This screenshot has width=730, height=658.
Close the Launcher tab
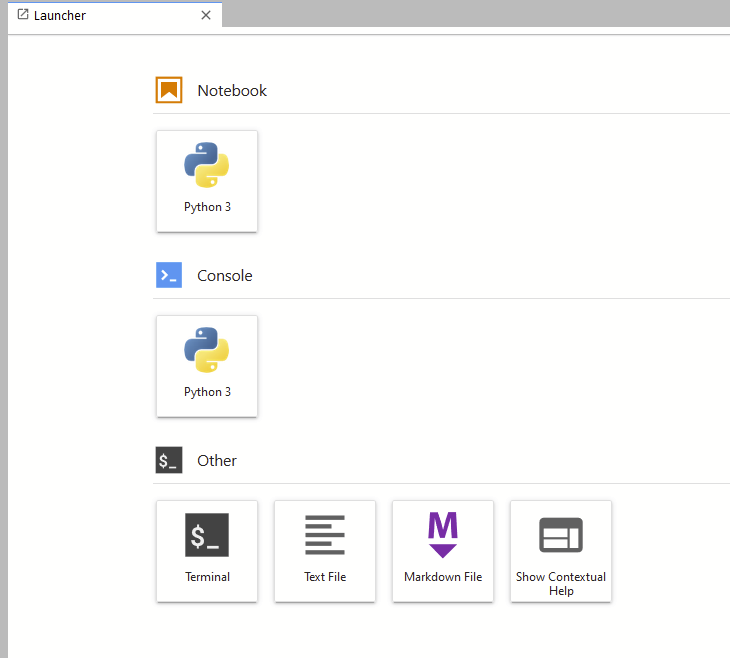click(x=206, y=15)
